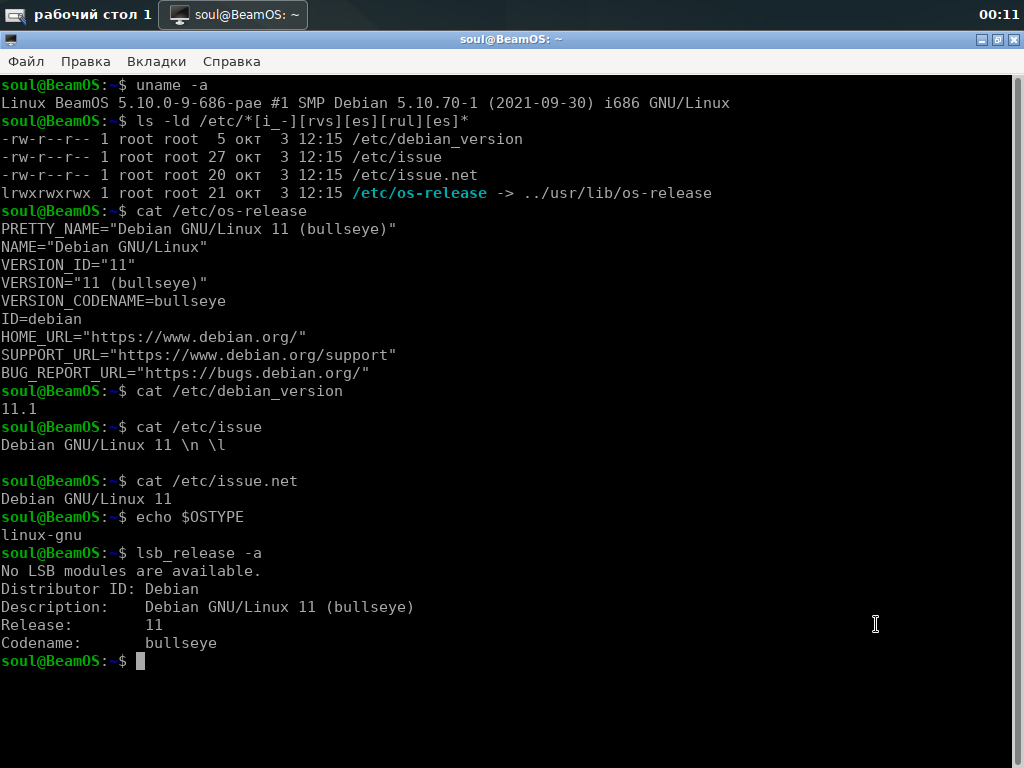Click the SUPPORT_URL line
The image size is (1024, 768).
click(199, 355)
